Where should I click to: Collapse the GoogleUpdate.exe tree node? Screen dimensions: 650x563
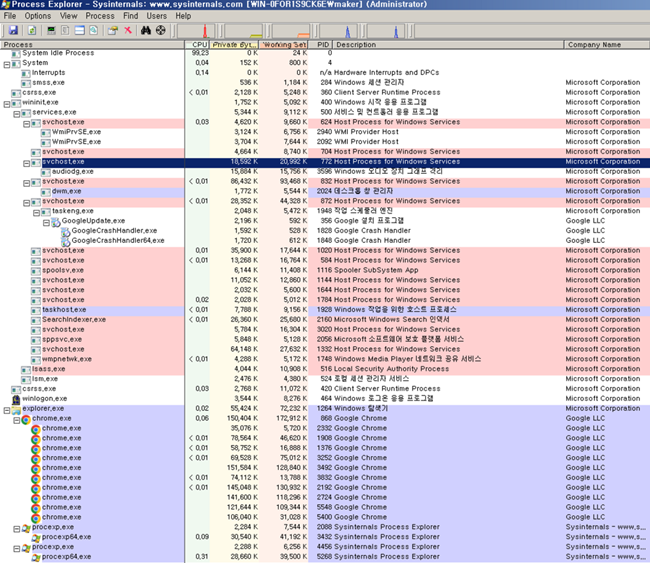(x=46, y=223)
